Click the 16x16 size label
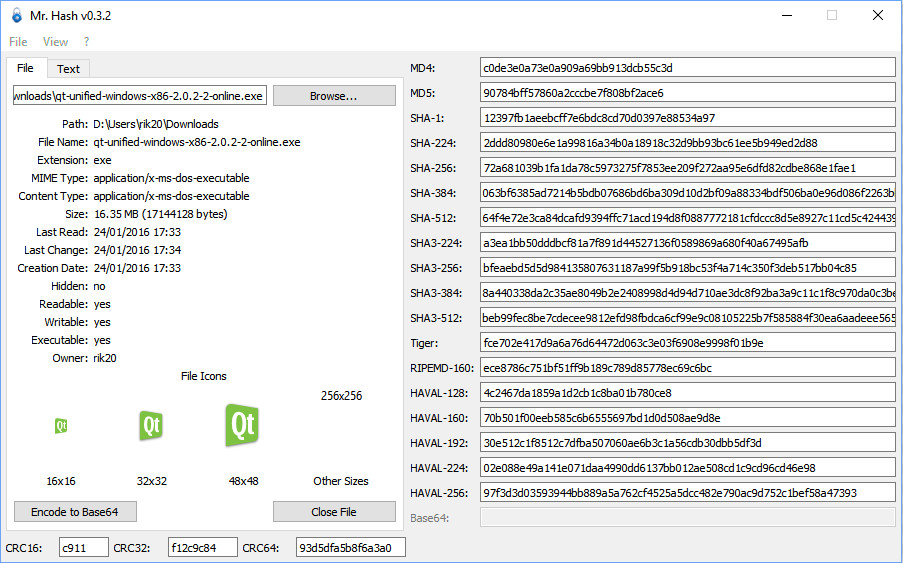 (61, 481)
